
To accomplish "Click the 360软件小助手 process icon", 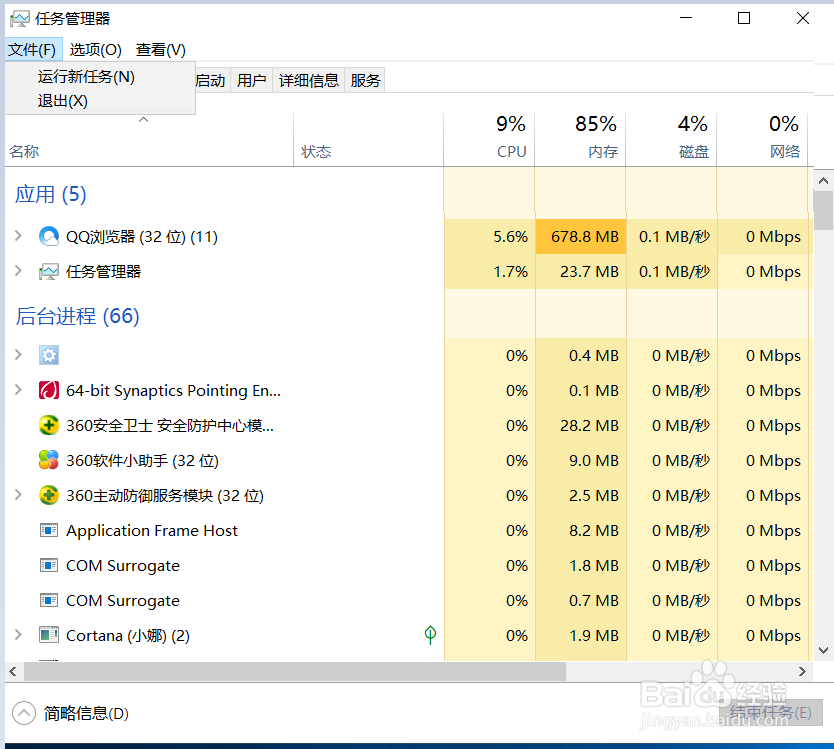I will tap(49, 460).
